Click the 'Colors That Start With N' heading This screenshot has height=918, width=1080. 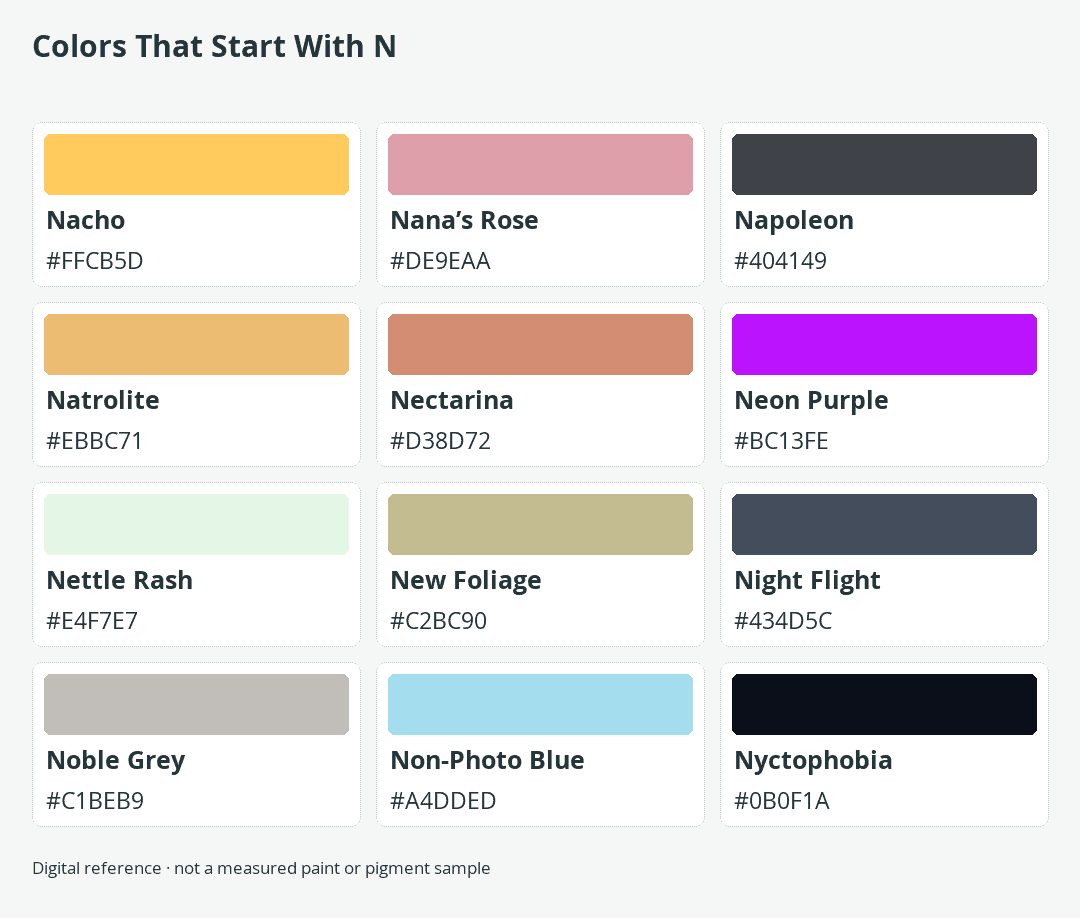pyautogui.click(x=214, y=46)
